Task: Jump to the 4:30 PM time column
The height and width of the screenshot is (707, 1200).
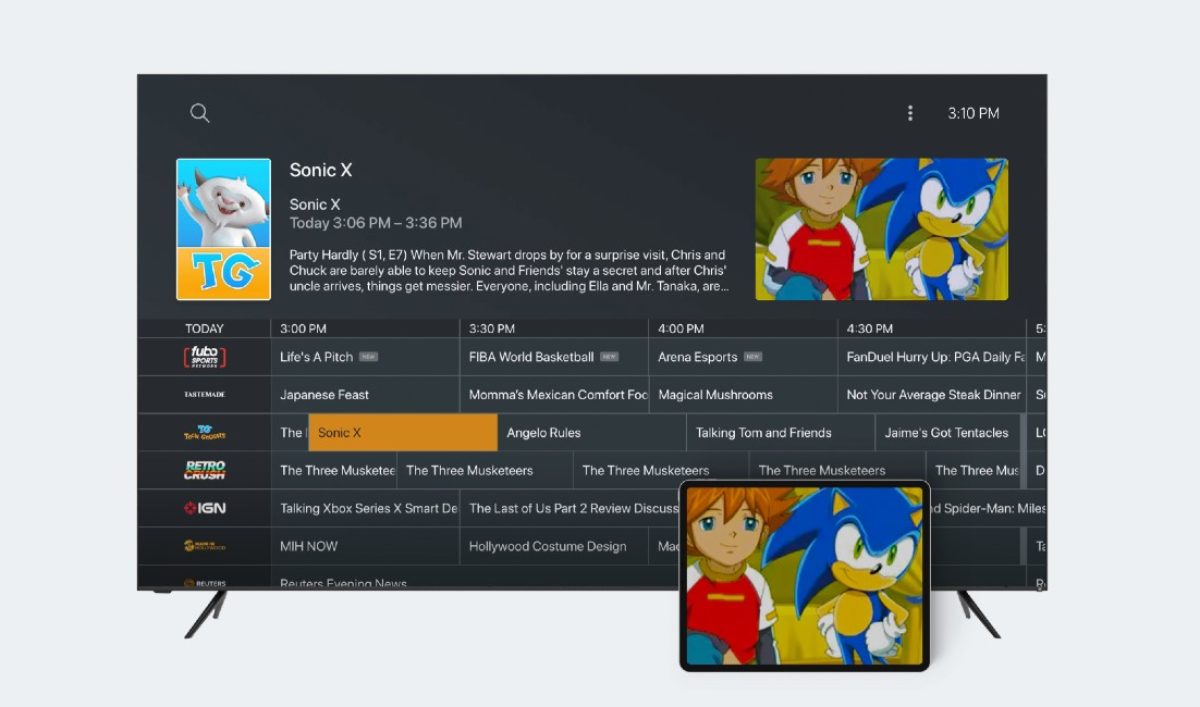Action: click(x=870, y=329)
